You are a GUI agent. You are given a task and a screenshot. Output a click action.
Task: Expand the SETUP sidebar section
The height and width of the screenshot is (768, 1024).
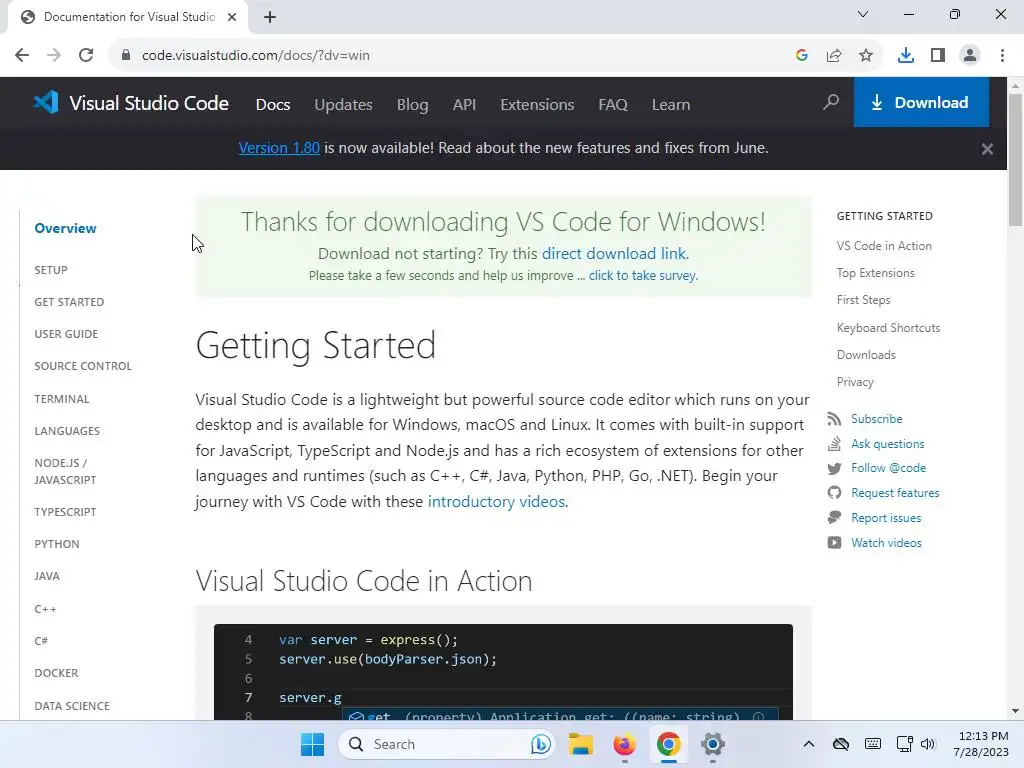click(x=51, y=270)
